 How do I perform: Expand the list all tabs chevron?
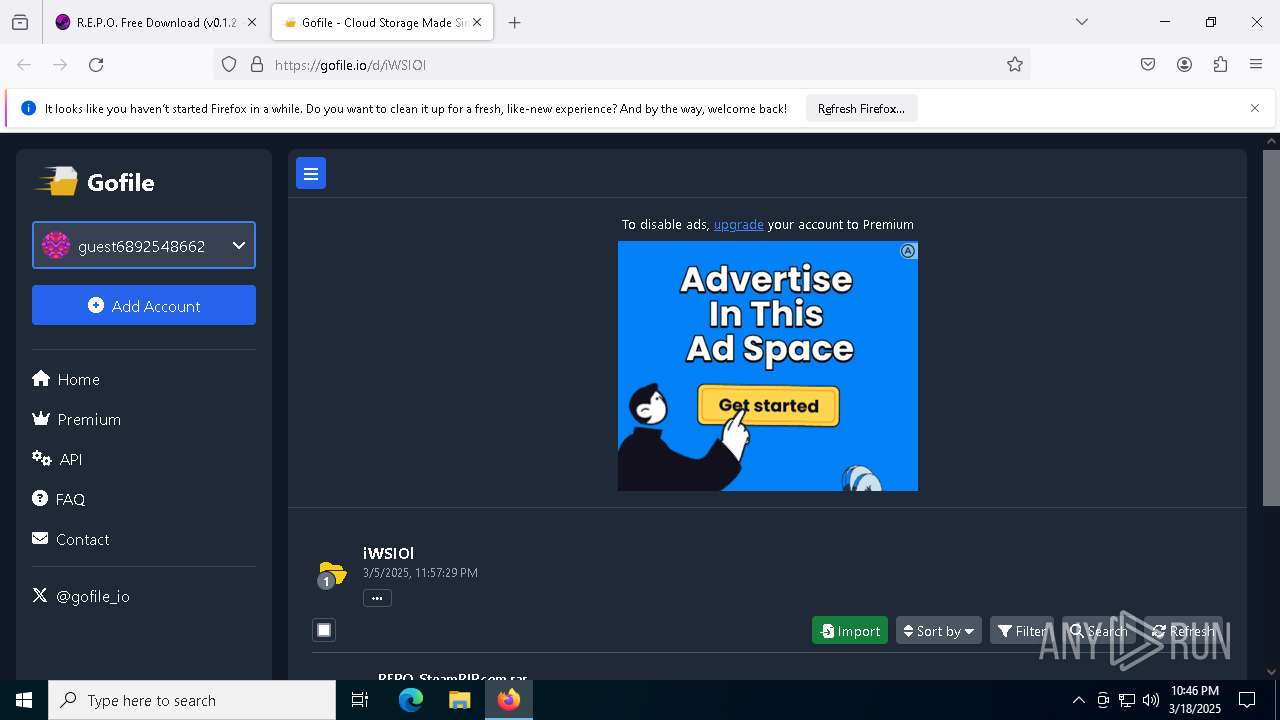point(1082,22)
